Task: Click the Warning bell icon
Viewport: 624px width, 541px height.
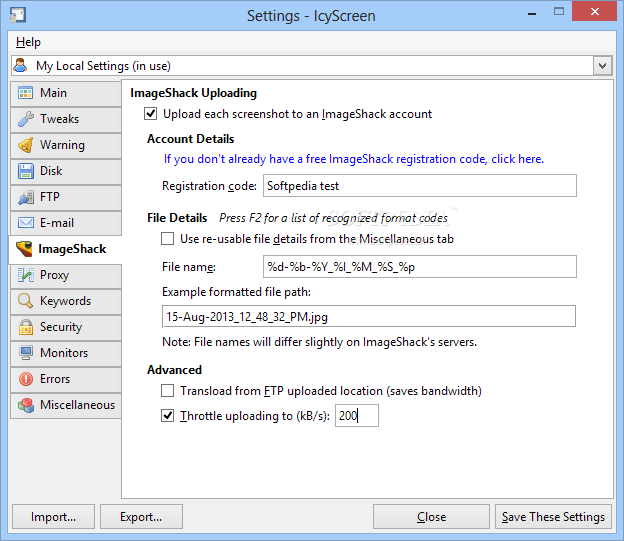Action: (26, 145)
